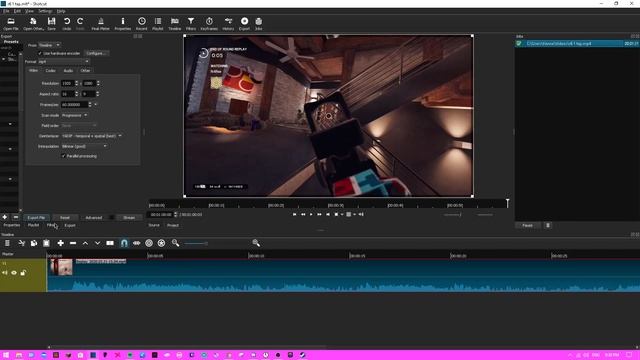The height and width of the screenshot is (360, 640).
Task: Toggle scrub while dragging button
Action: (136, 243)
